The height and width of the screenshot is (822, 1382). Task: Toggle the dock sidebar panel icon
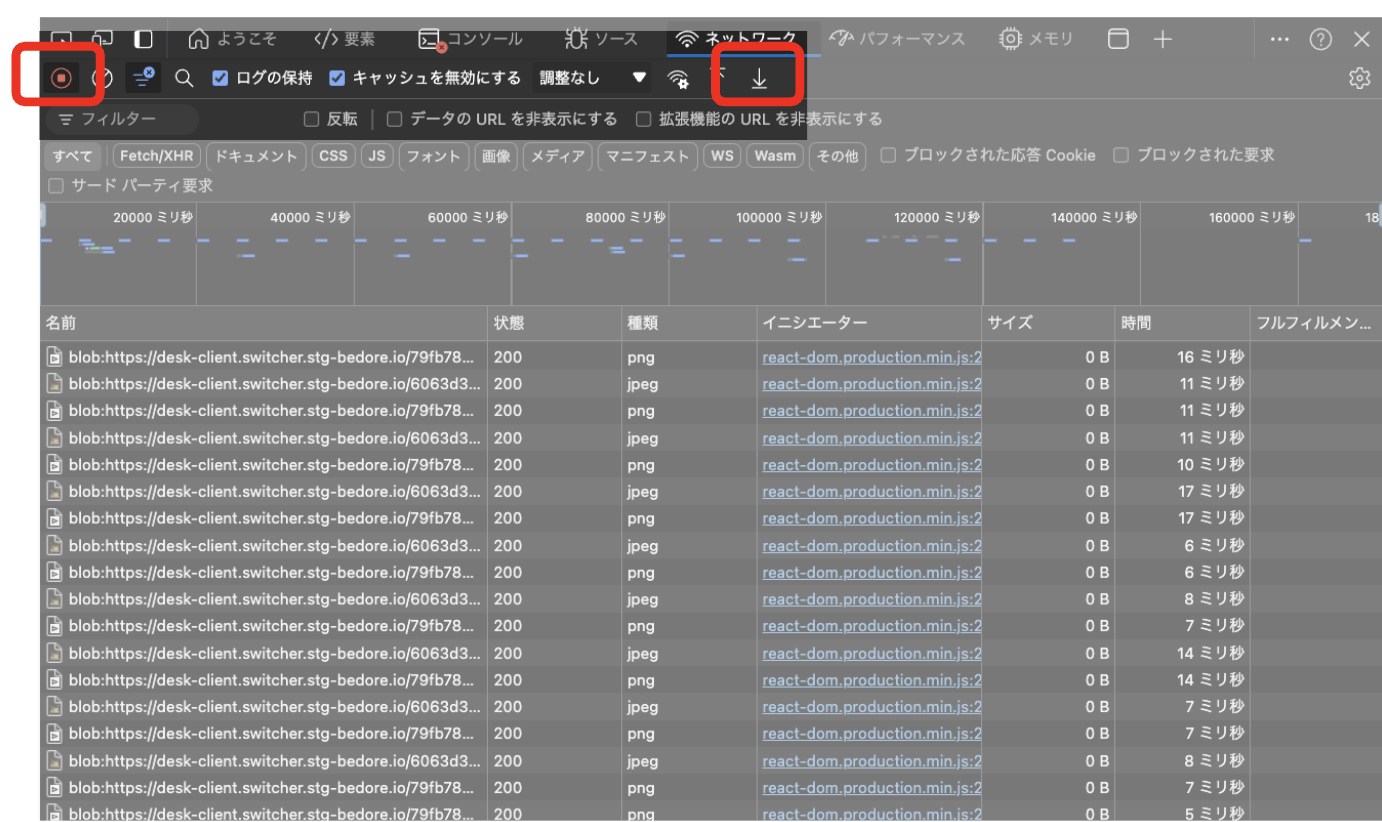click(x=144, y=39)
